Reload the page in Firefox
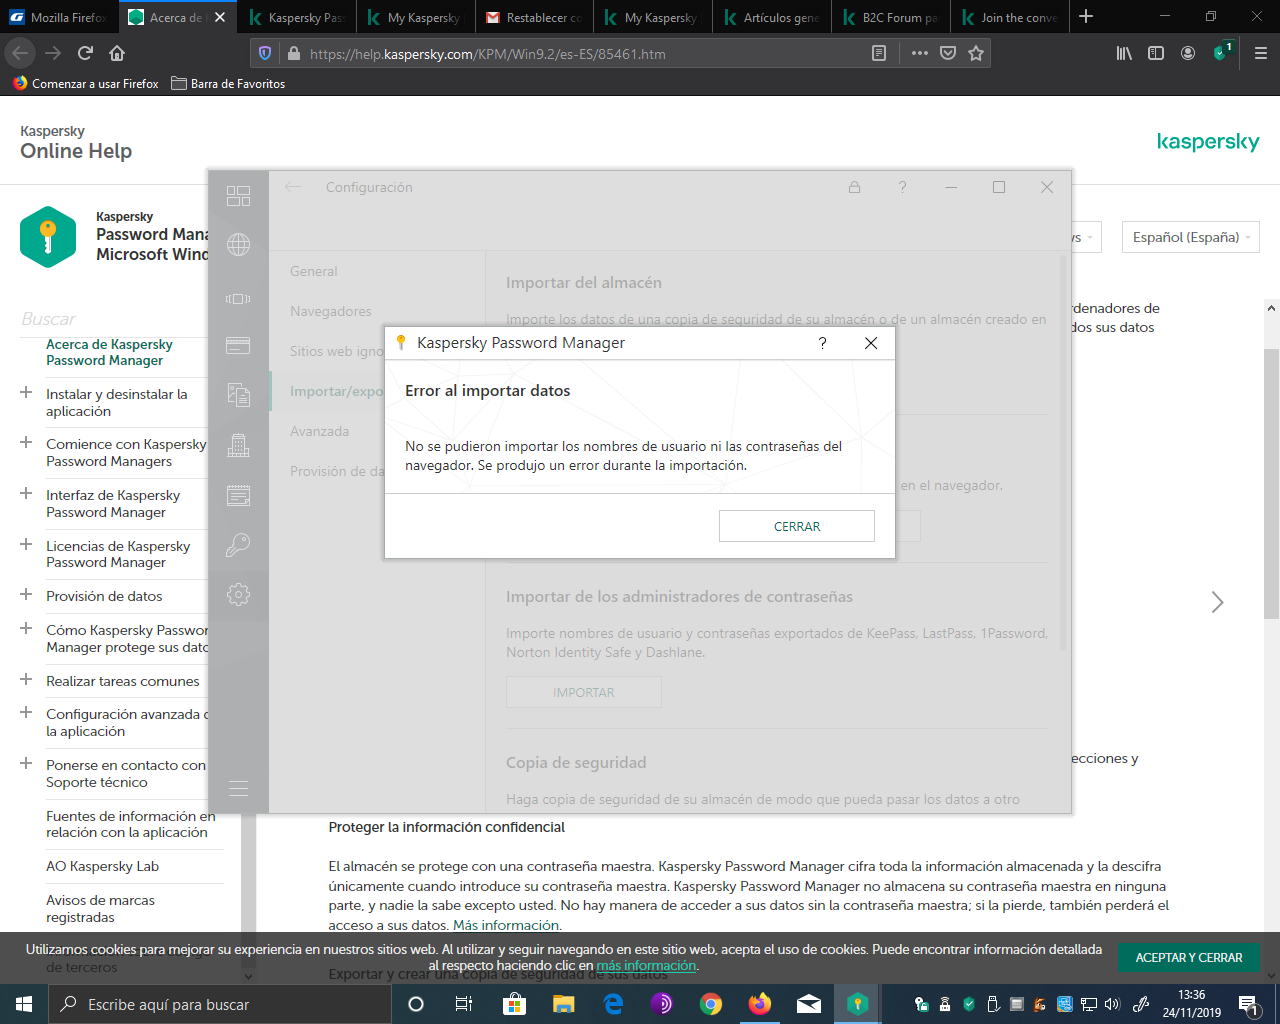 (x=85, y=53)
